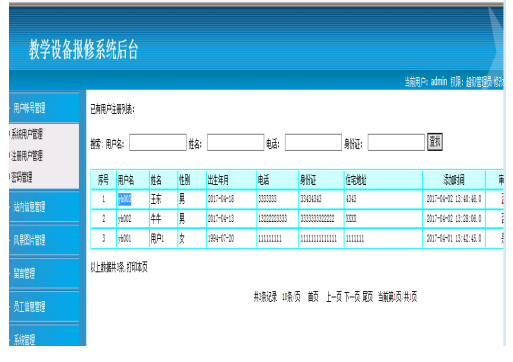Click the name cell 用户1
This screenshot has height=362, width=513.
pyautogui.click(x=157, y=238)
